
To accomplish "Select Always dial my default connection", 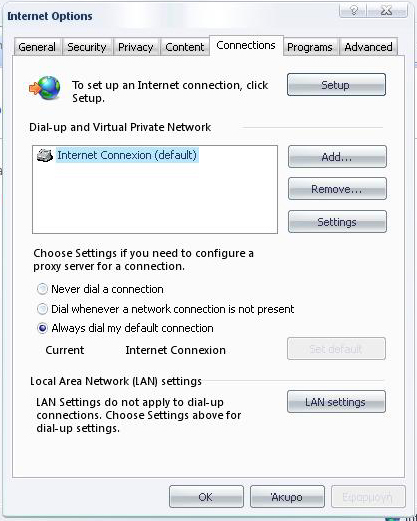I will coord(42,328).
